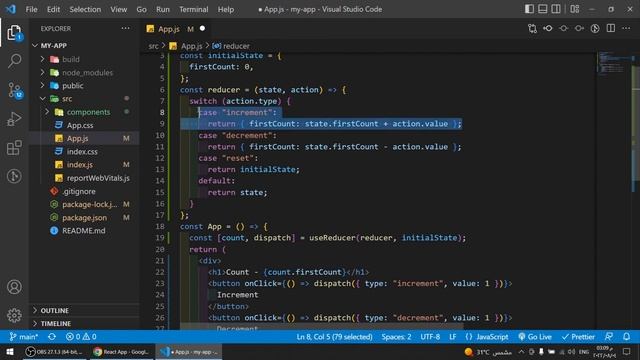Toggle the bottom panel layout icon
The height and width of the screenshot is (360, 640).
tap(542, 9)
